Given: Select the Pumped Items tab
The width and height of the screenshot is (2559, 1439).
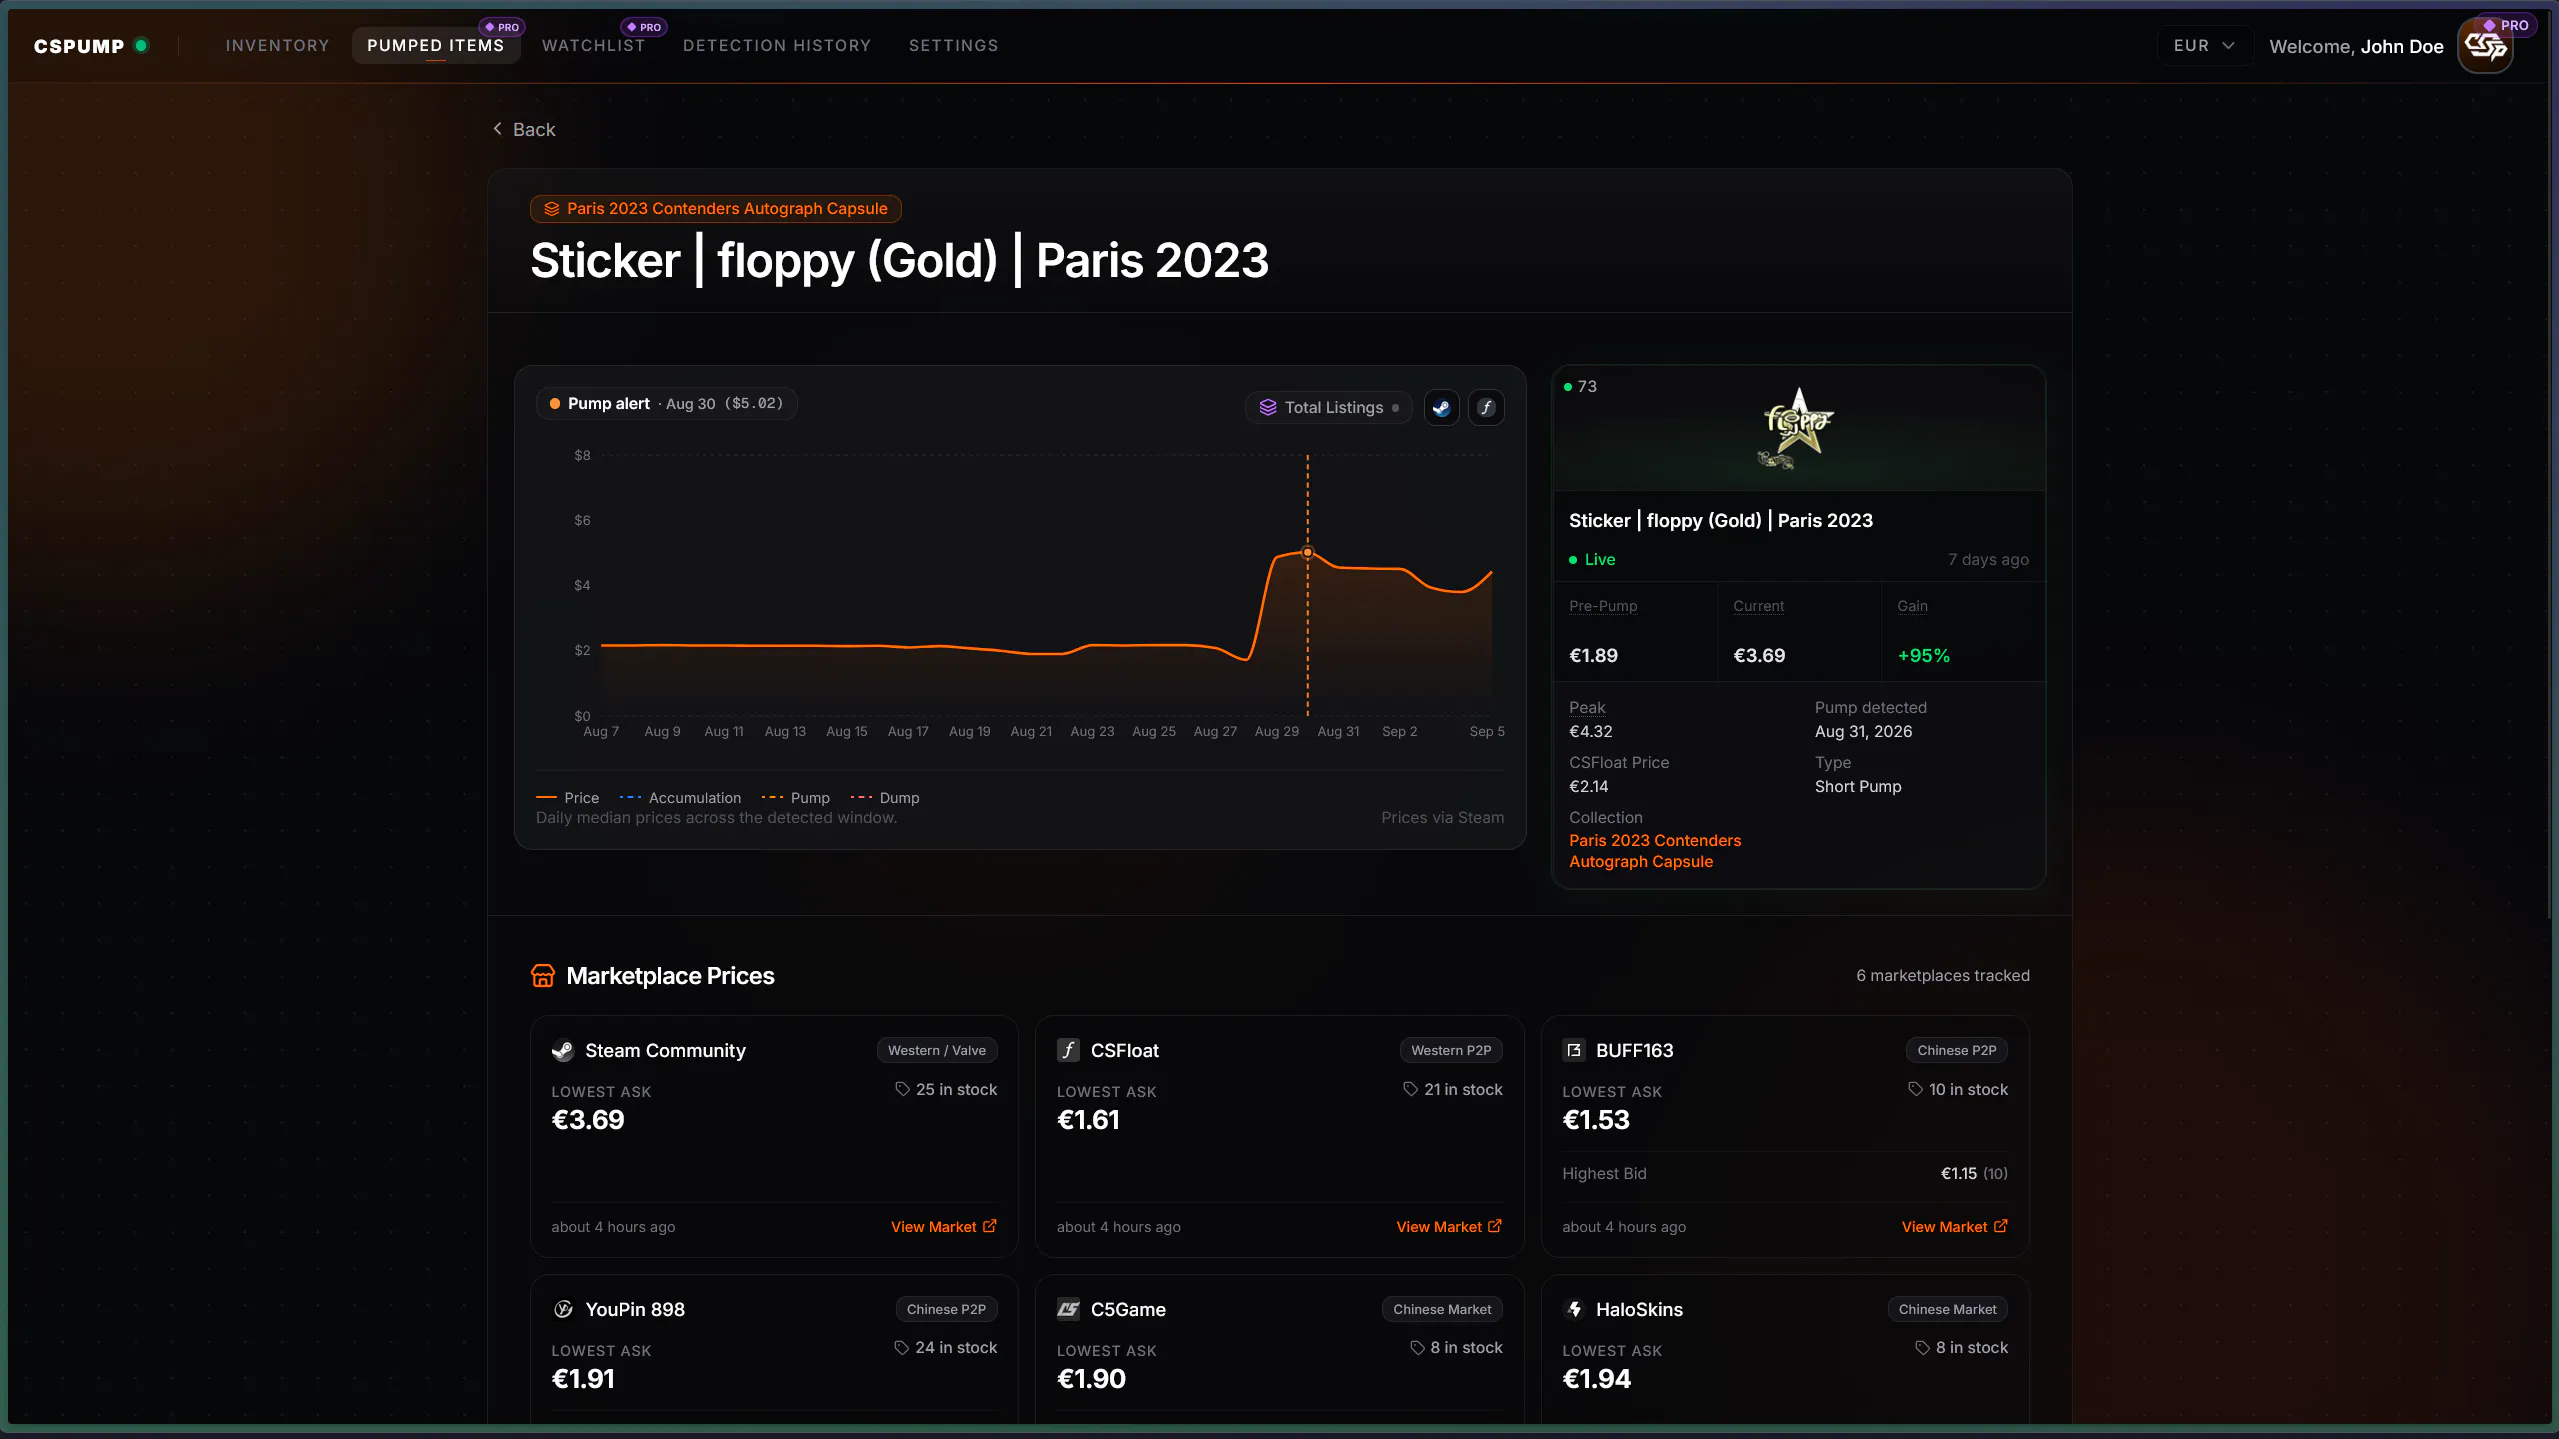Looking at the screenshot, I should click(x=435, y=46).
